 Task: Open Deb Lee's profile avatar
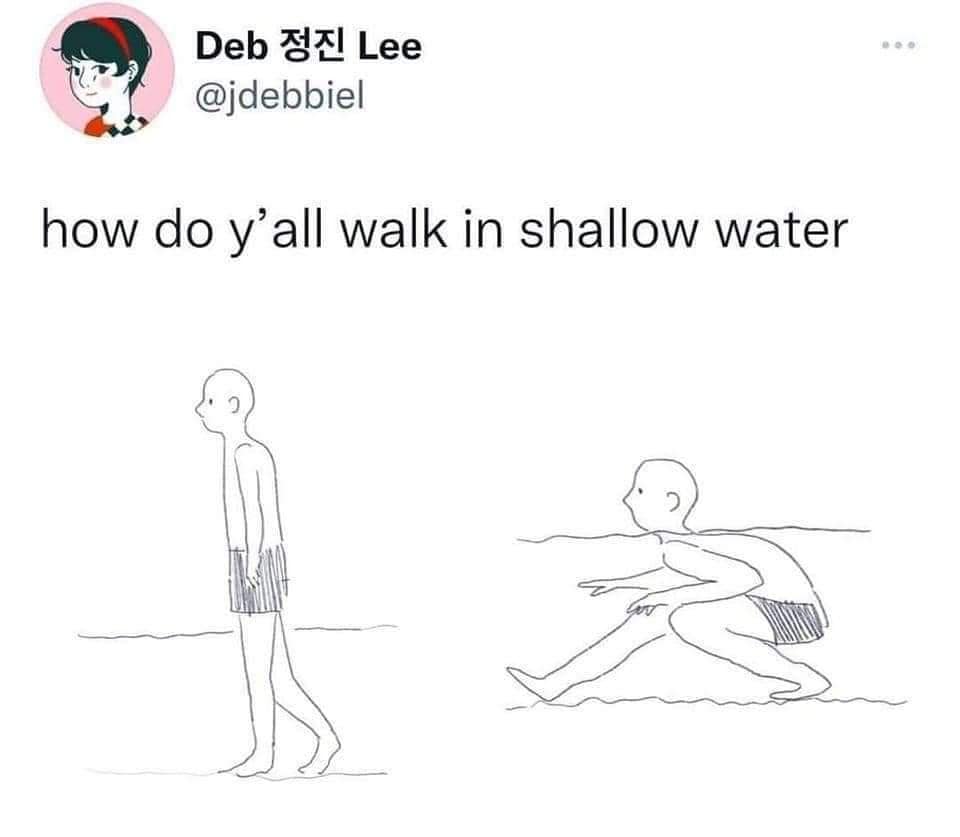pyautogui.click(x=107, y=70)
